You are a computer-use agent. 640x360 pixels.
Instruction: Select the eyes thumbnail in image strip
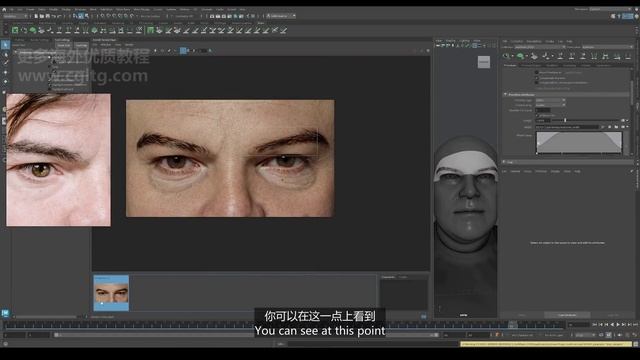click(x=111, y=293)
